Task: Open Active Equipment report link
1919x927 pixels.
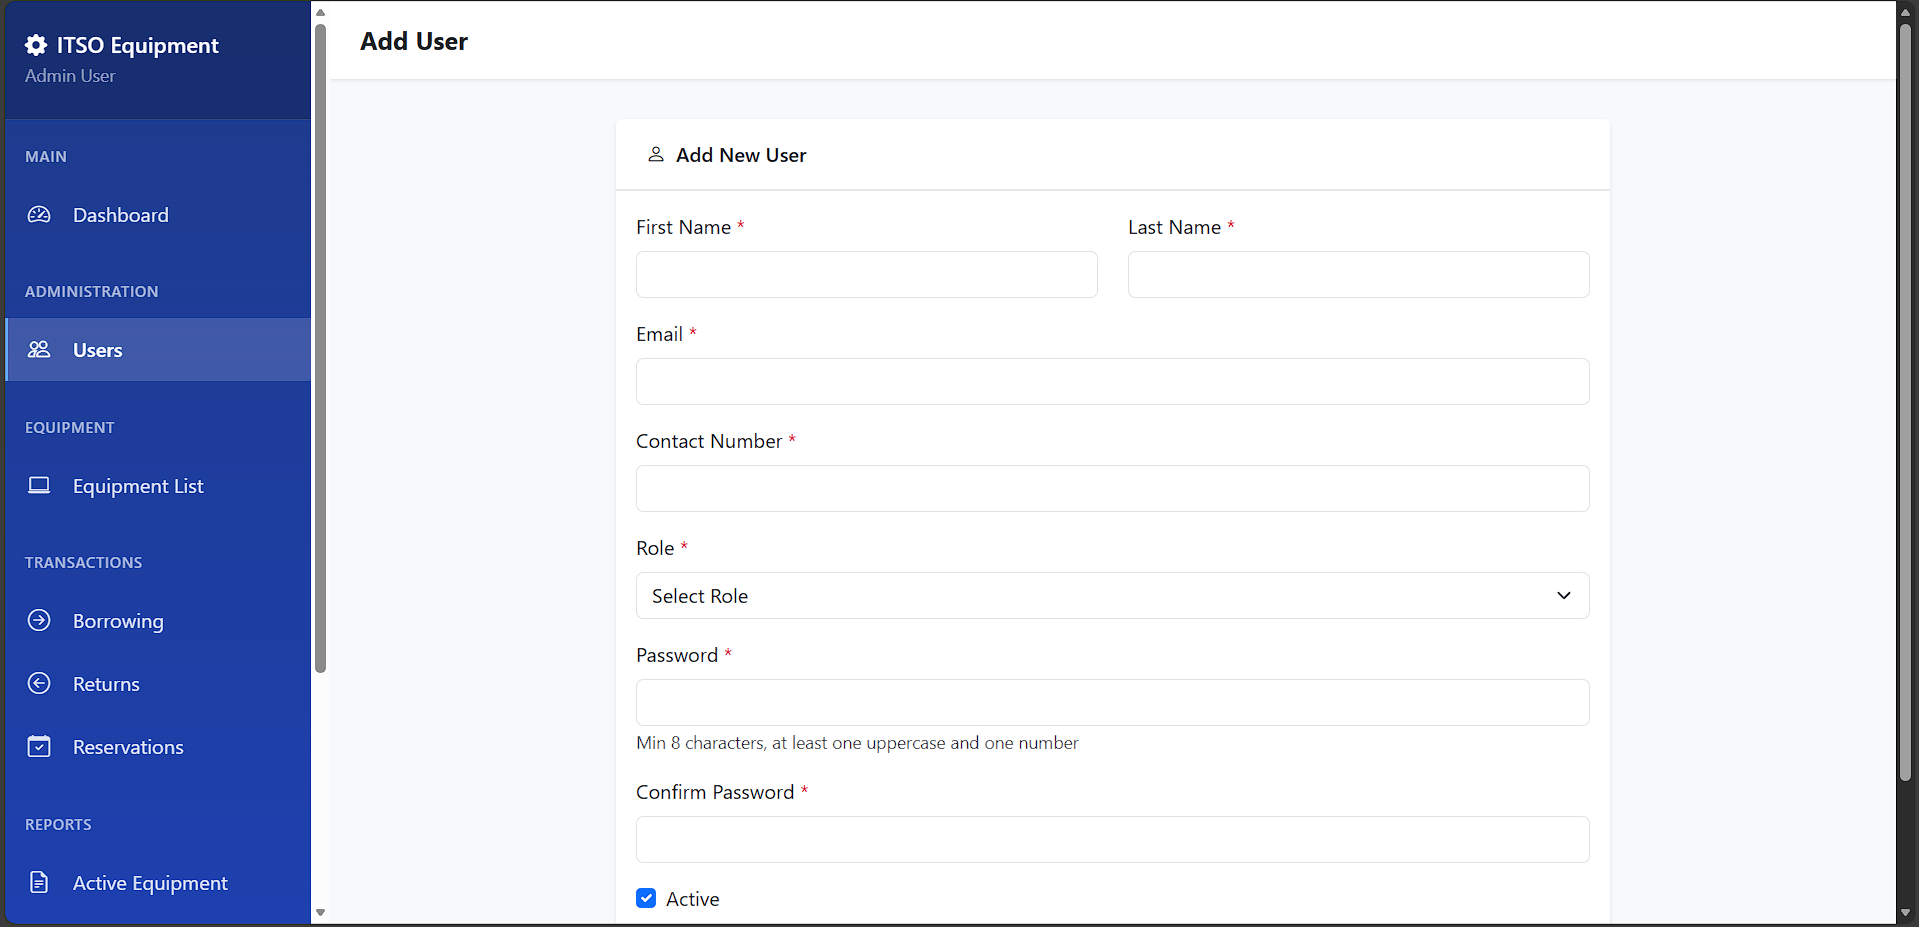Action: point(150,883)
